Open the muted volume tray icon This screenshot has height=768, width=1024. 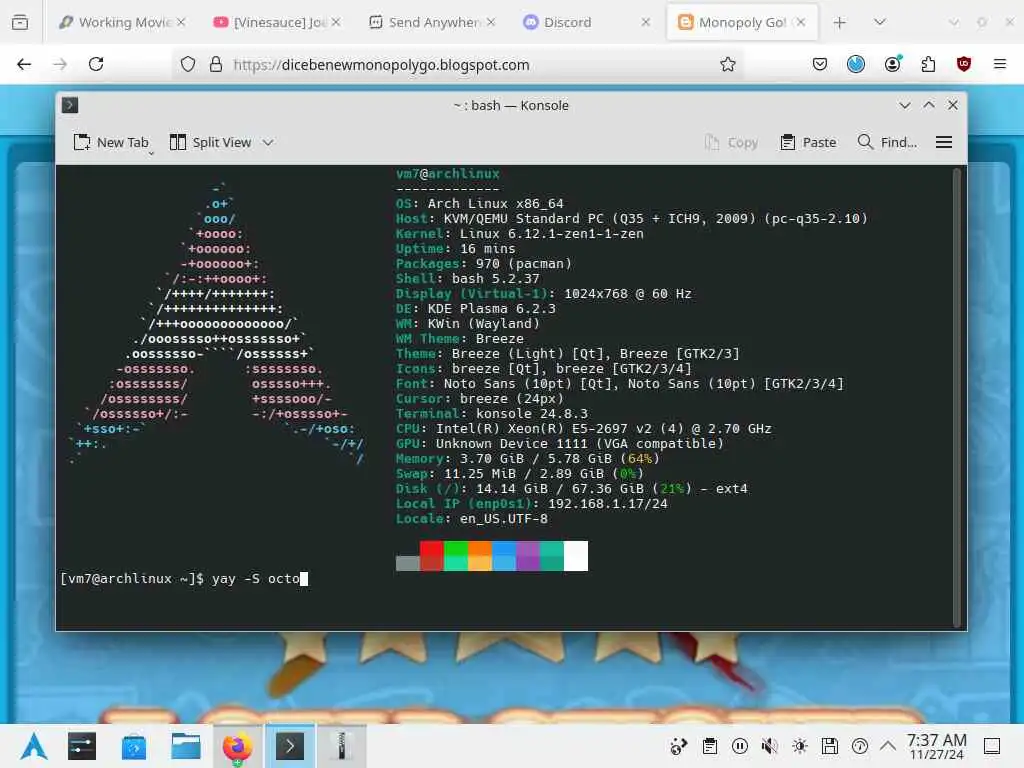(770, 746)
